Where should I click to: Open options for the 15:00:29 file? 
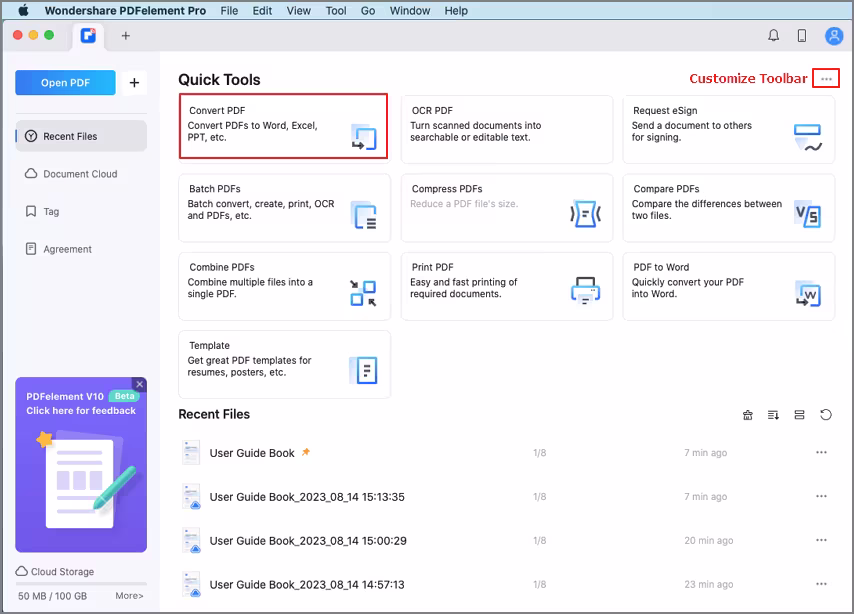click(x=821, y=540)
